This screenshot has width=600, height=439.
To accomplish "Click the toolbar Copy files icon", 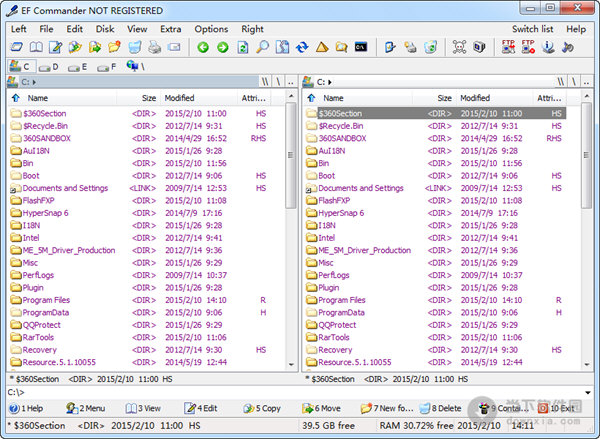I will [75, 47].
